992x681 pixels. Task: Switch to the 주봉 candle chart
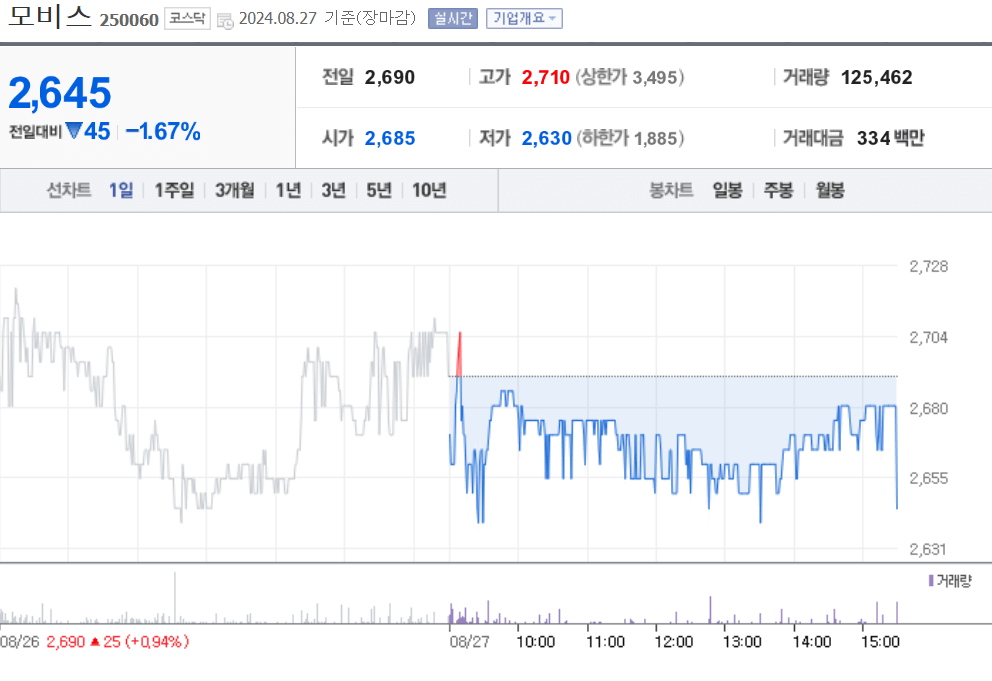pyautogui.click(x=778, y=190)
